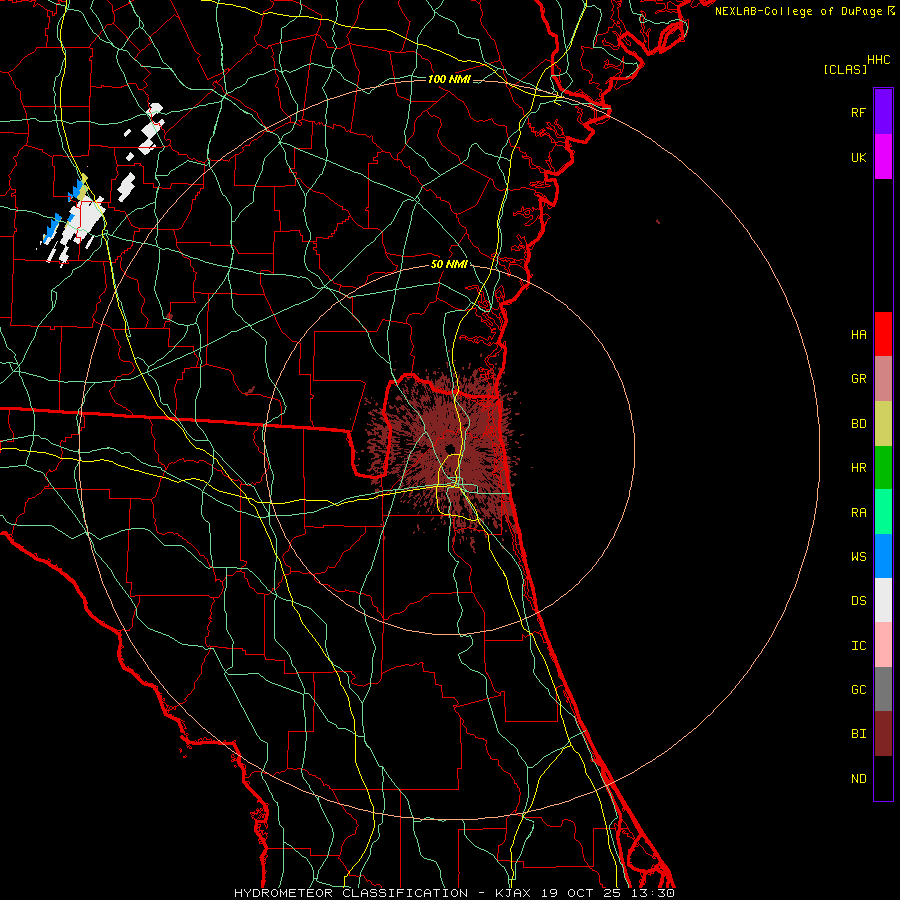Click the HR green legend swatch
The height and width of the screenshot is (900, 900).
point(883,468)
